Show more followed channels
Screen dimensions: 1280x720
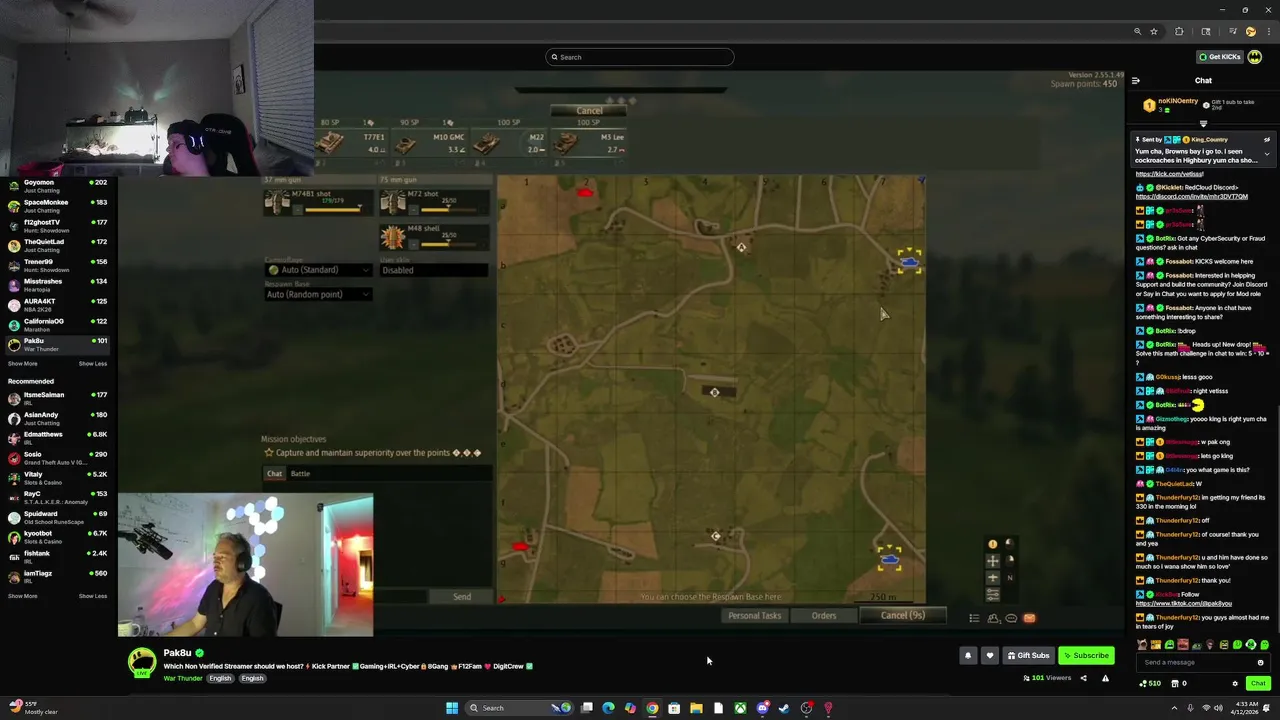click(22, 364)
